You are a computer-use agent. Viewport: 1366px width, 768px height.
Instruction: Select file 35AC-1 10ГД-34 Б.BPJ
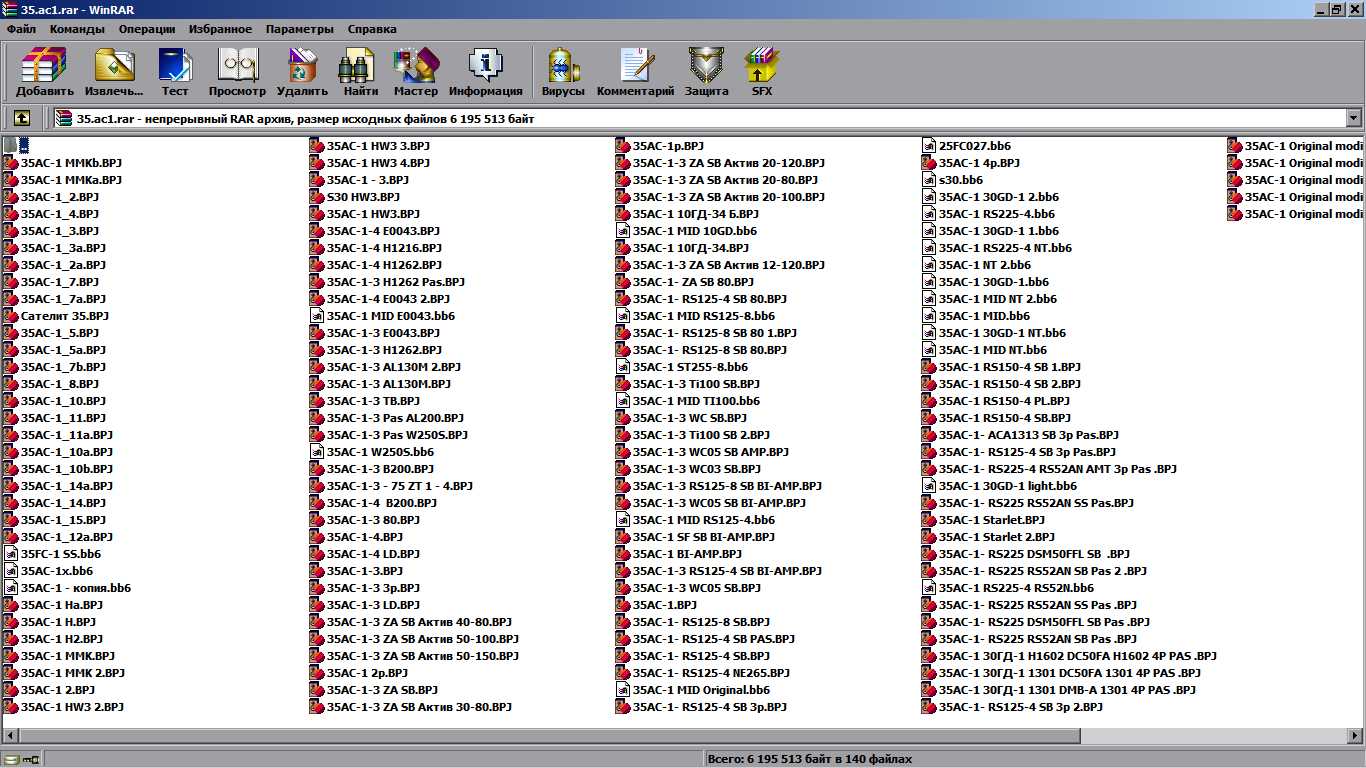695,213
